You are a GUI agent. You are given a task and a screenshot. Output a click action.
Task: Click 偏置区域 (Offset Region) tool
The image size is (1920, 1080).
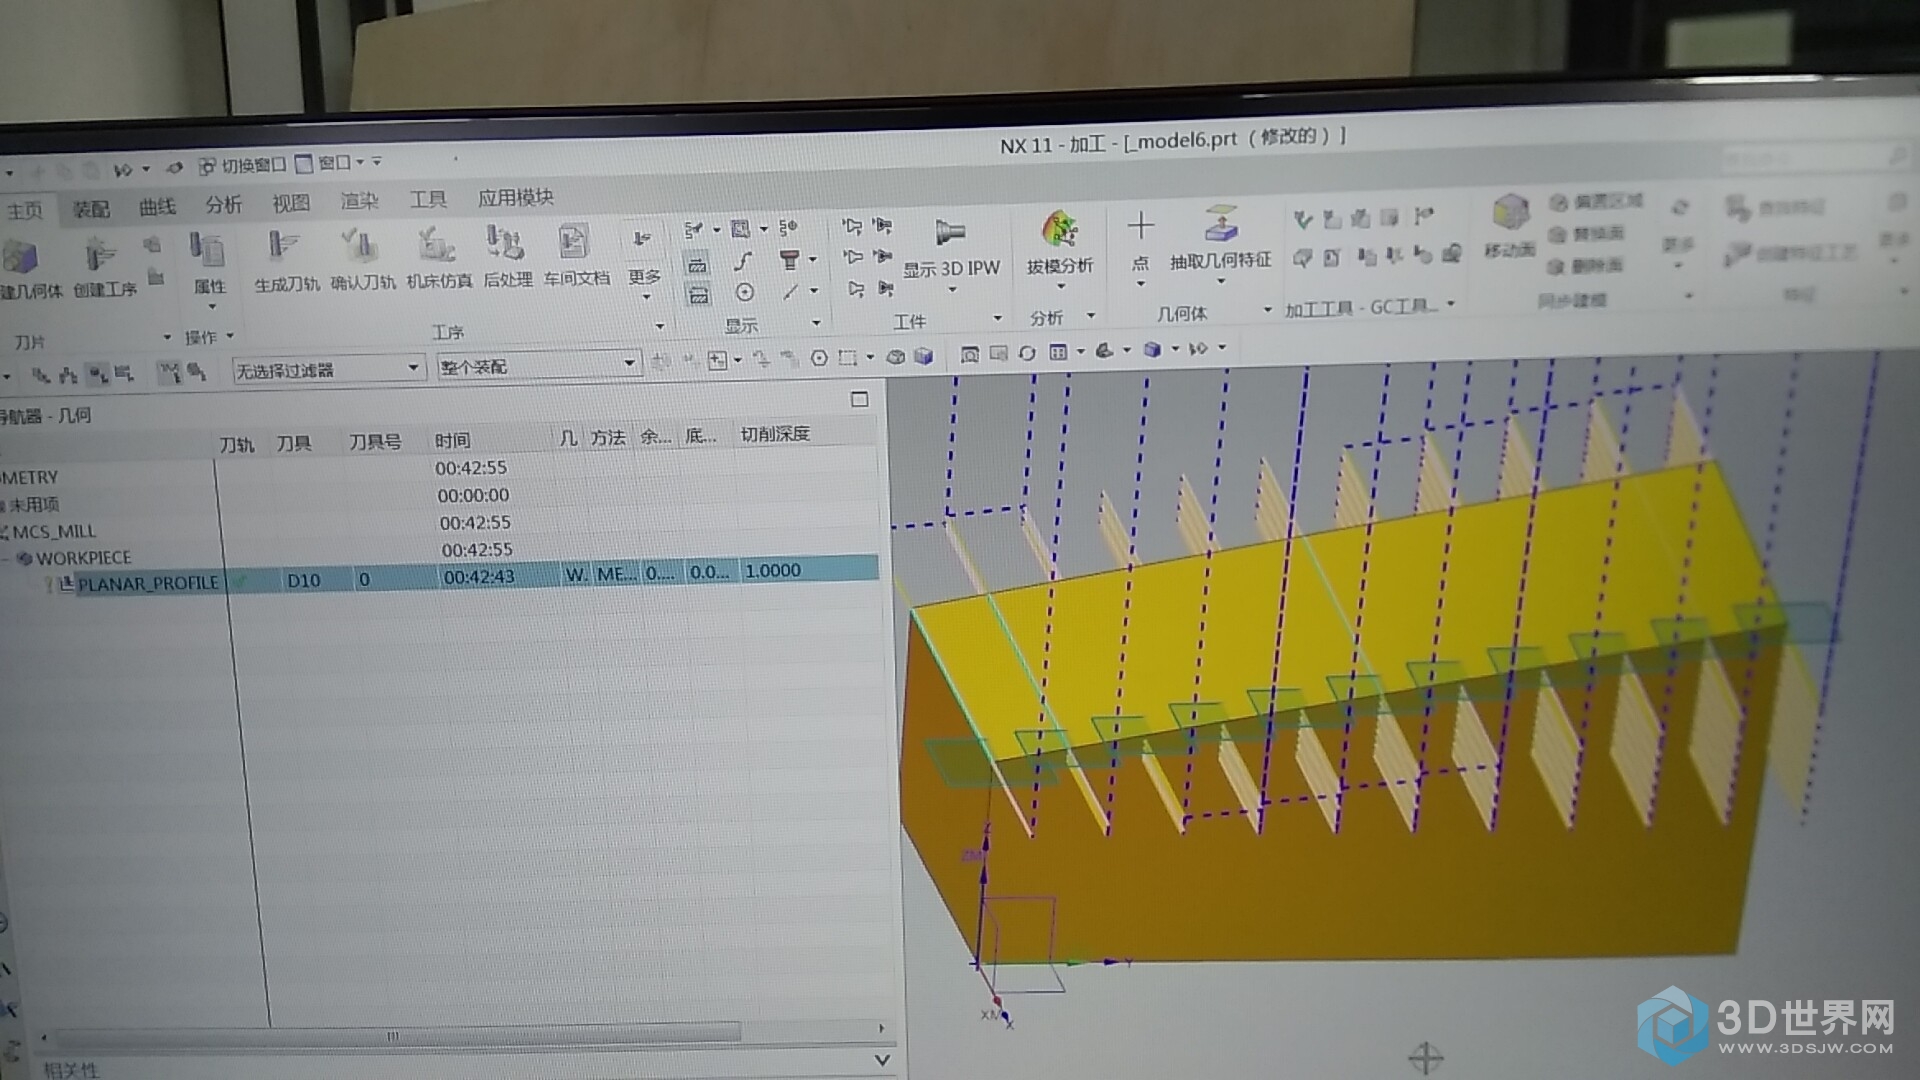click(1596, 202)
